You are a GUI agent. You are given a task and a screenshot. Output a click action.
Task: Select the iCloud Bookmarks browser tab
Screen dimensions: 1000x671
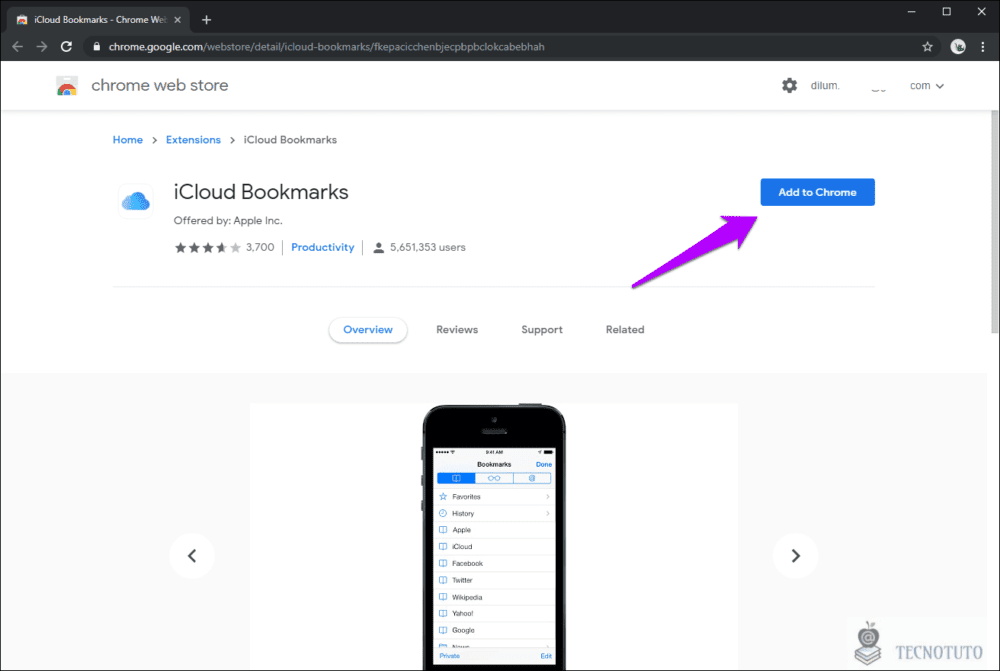[99, 20]
